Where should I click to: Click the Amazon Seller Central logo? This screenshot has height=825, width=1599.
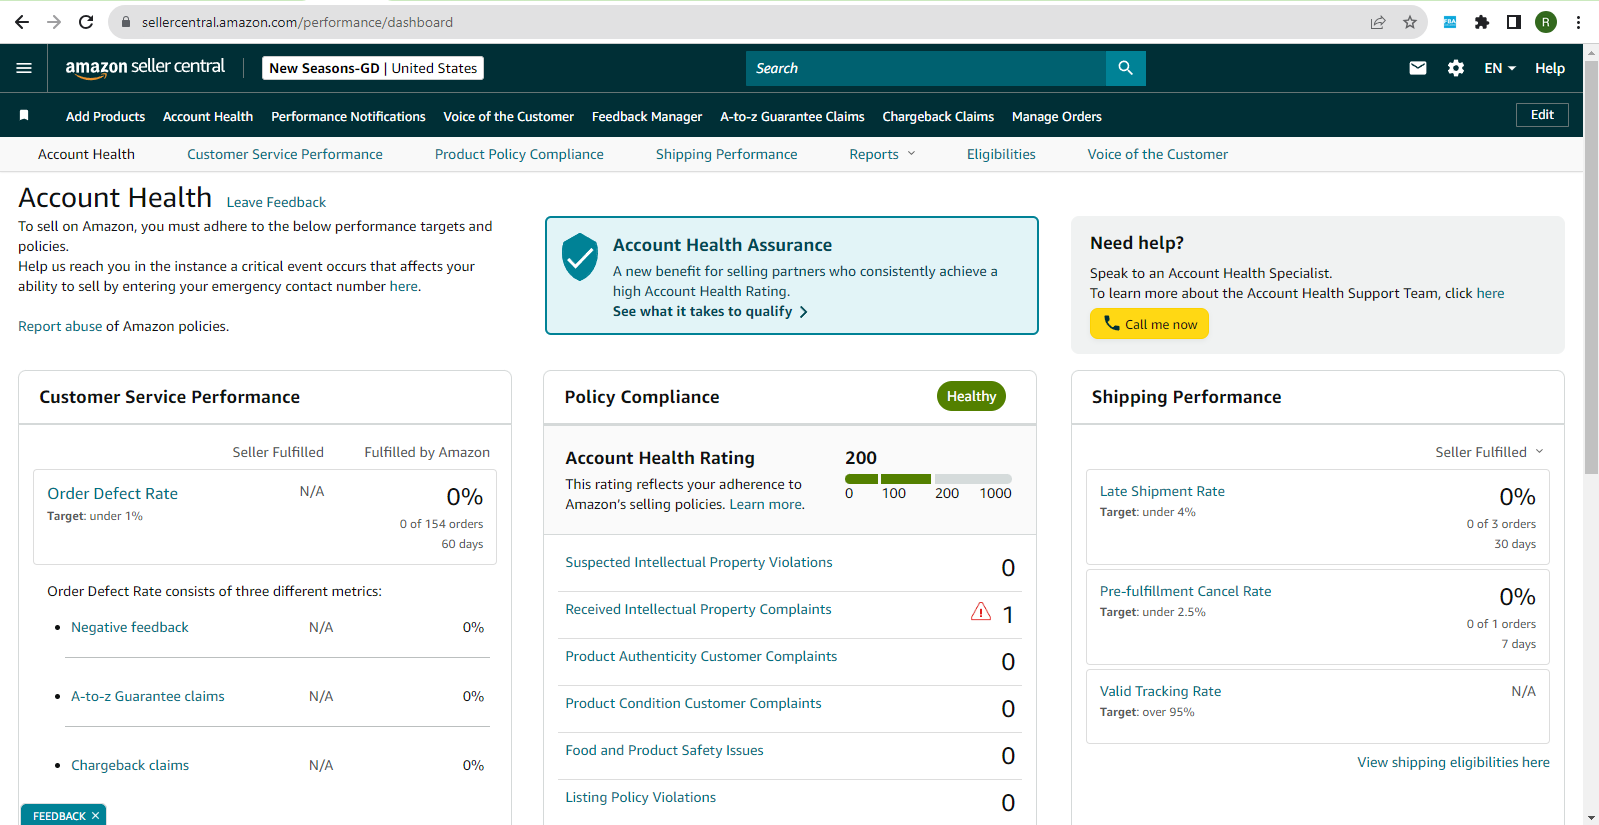(x=145, y=67)
